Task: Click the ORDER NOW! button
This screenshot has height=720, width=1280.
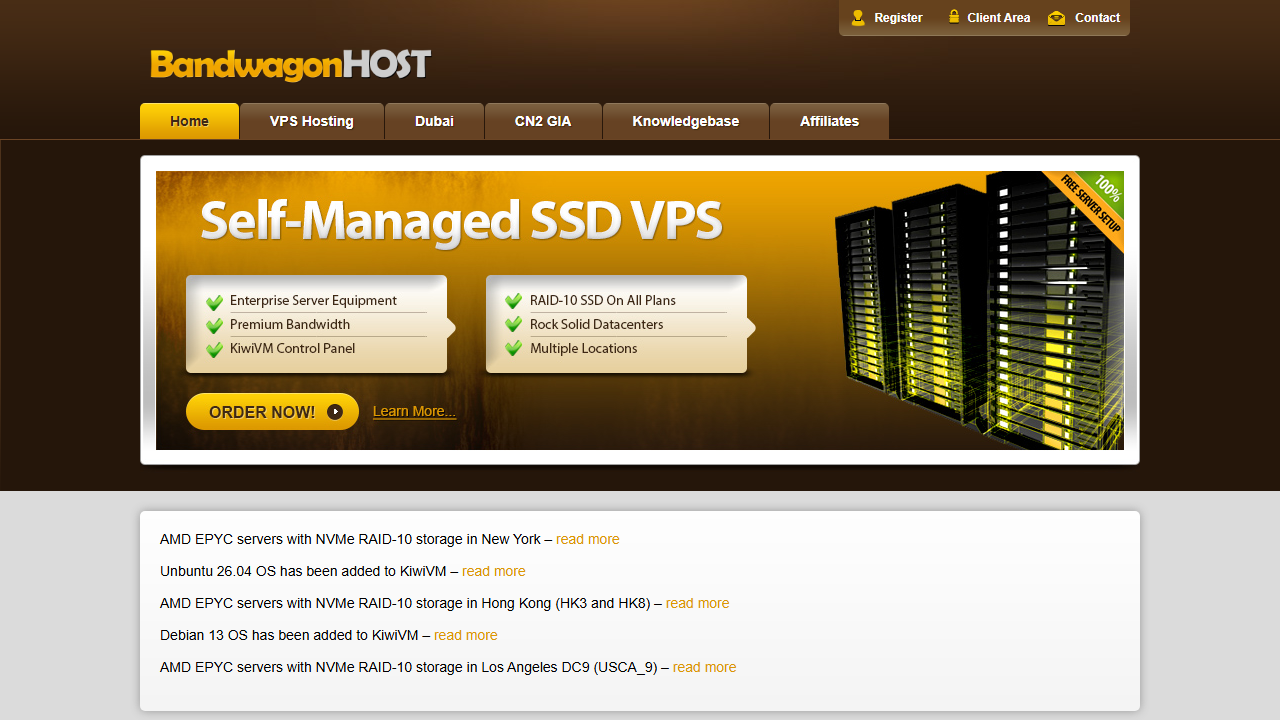Action: point(272,412)
